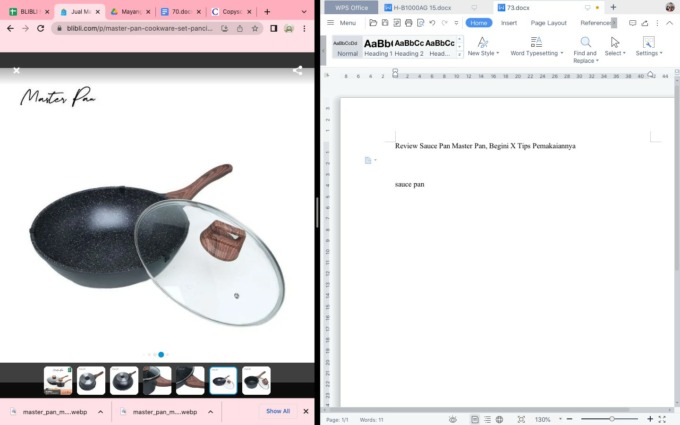Viewport: 680px width, 425px height.
Task: Select the last product thumbnail
Action: click(256, 380)
